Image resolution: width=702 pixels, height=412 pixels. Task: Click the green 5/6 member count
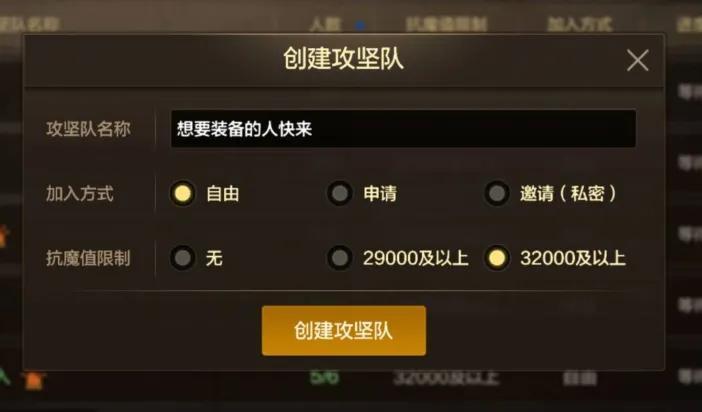[x=325, y=377]
